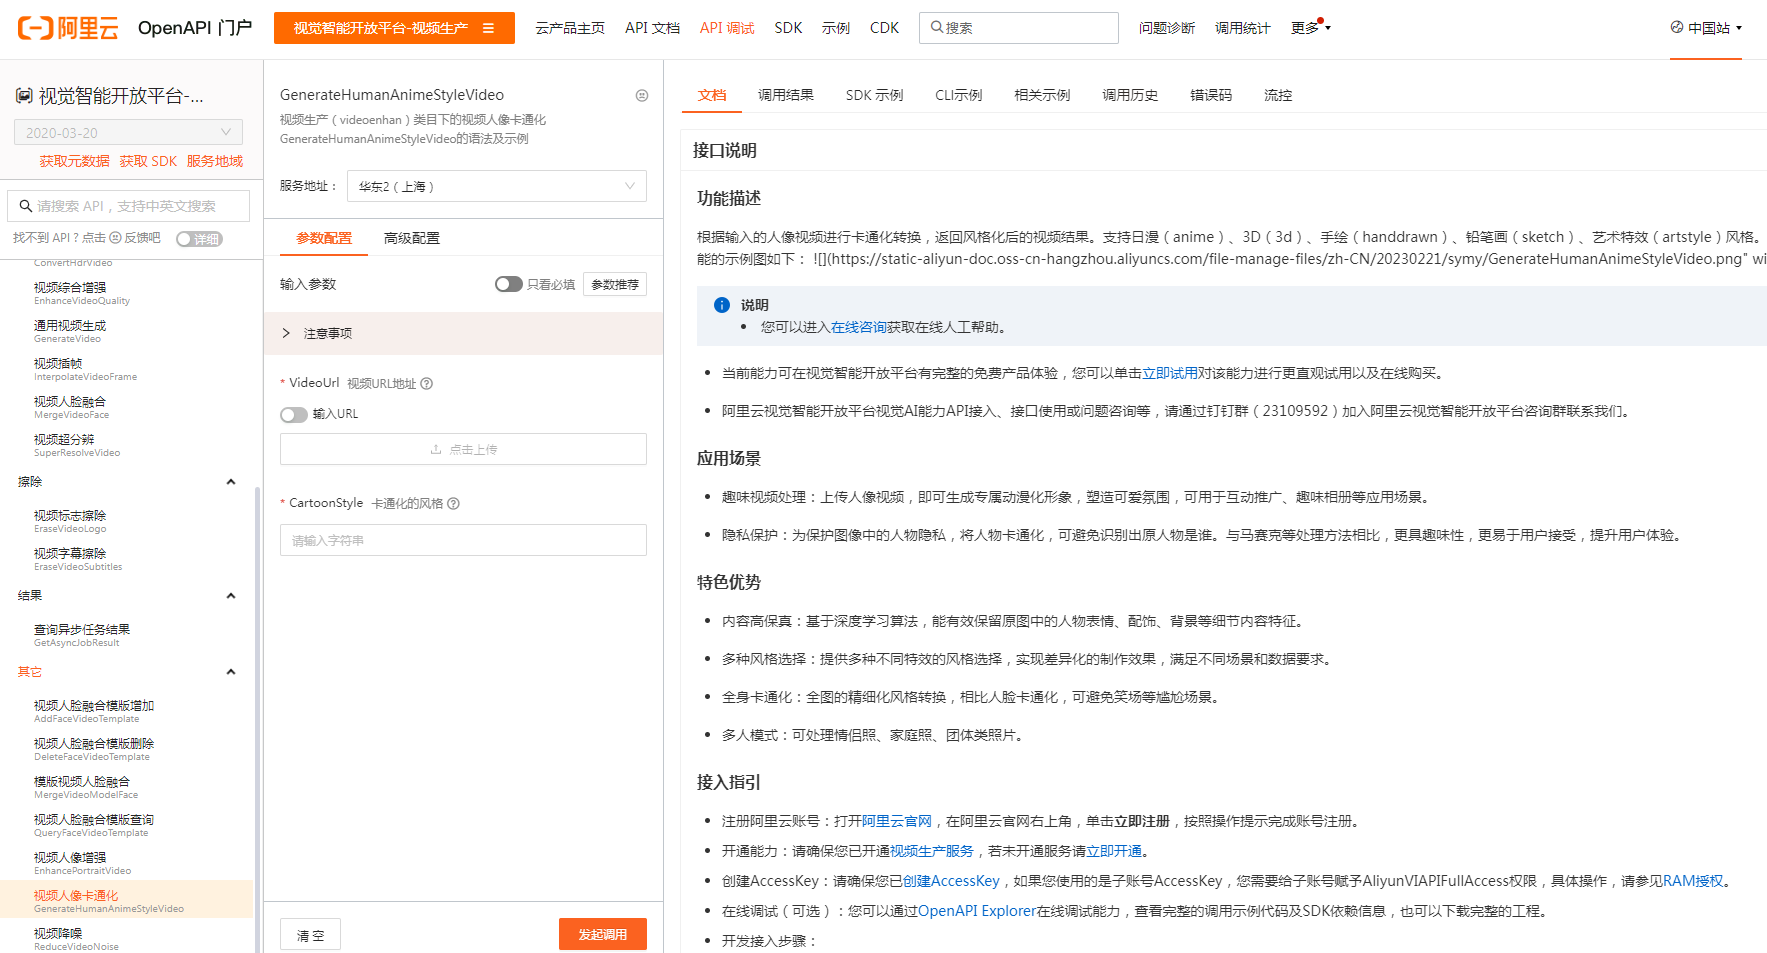
Task: Click the upload icon in 点击上传 box
Action: pyautogui.click(x=436, y=450)
